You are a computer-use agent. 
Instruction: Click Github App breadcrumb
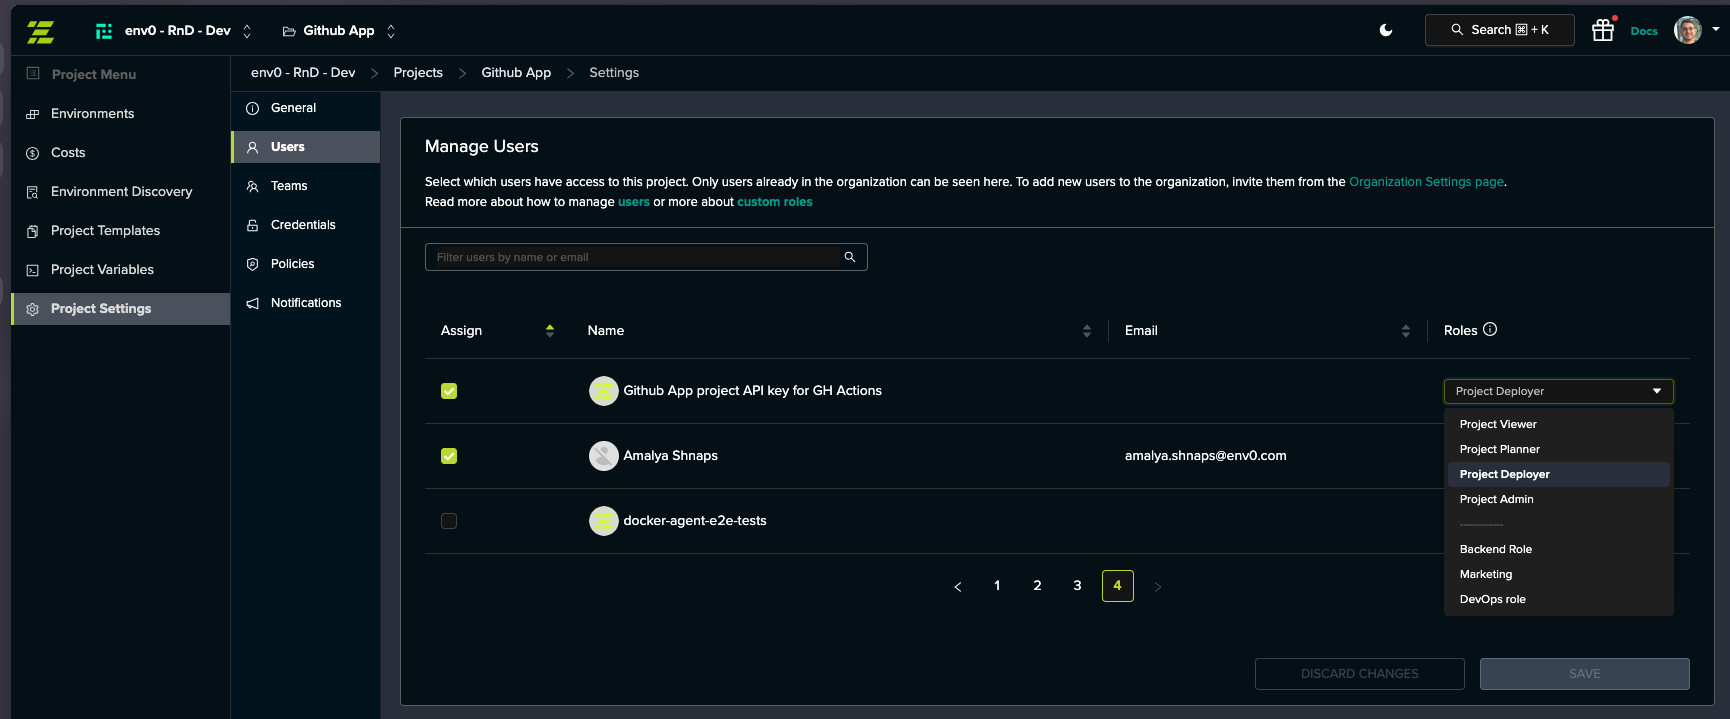(x=516, y=73)
